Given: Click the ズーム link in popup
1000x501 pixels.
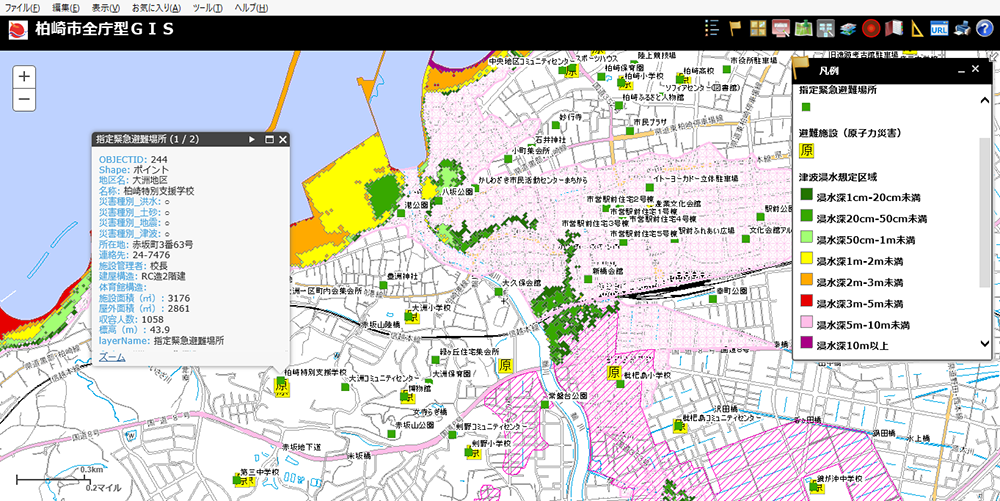Looking at the screenshot, I should (112, 356).
